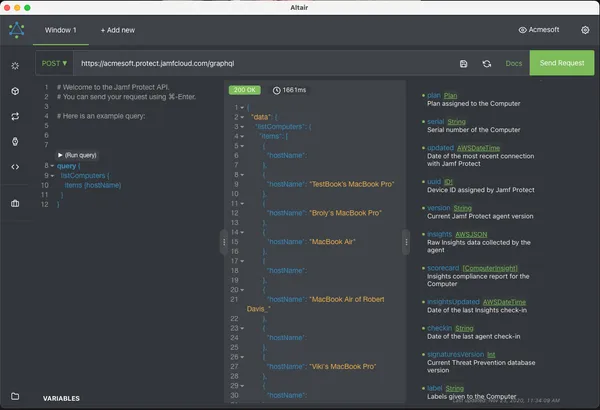This screenshot has width=600, height=410.
Task: Open the Docs panel toggle
Action: click(514, 64)
